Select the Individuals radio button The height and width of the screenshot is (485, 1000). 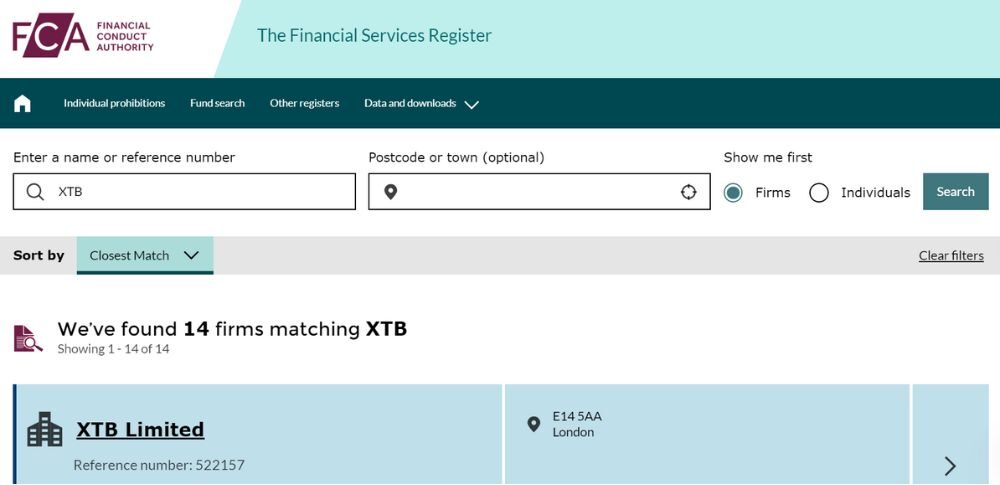819,192
